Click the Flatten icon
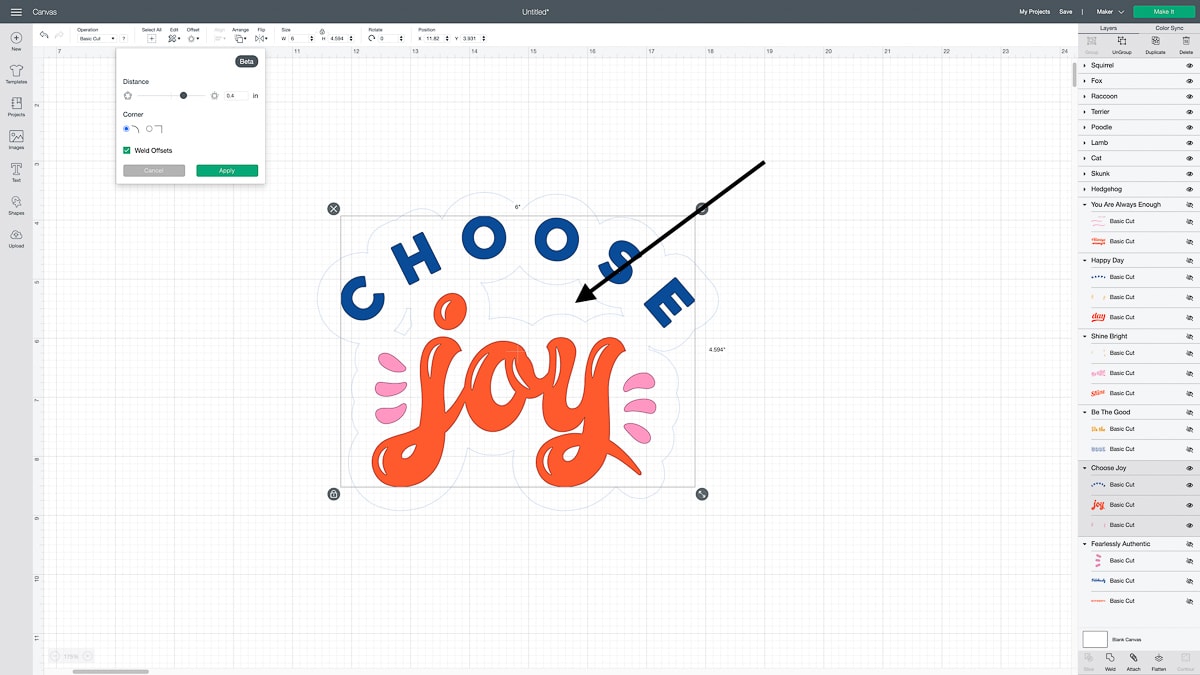 coord(1158,660)
